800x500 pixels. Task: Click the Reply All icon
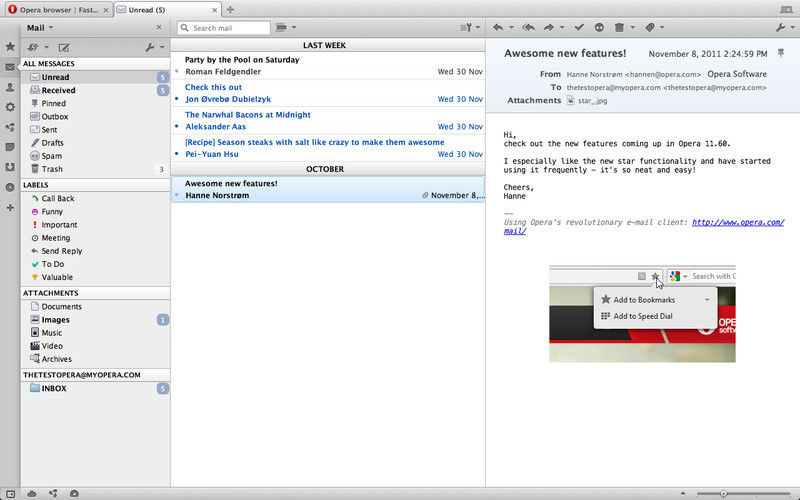[x=529, y=28]
